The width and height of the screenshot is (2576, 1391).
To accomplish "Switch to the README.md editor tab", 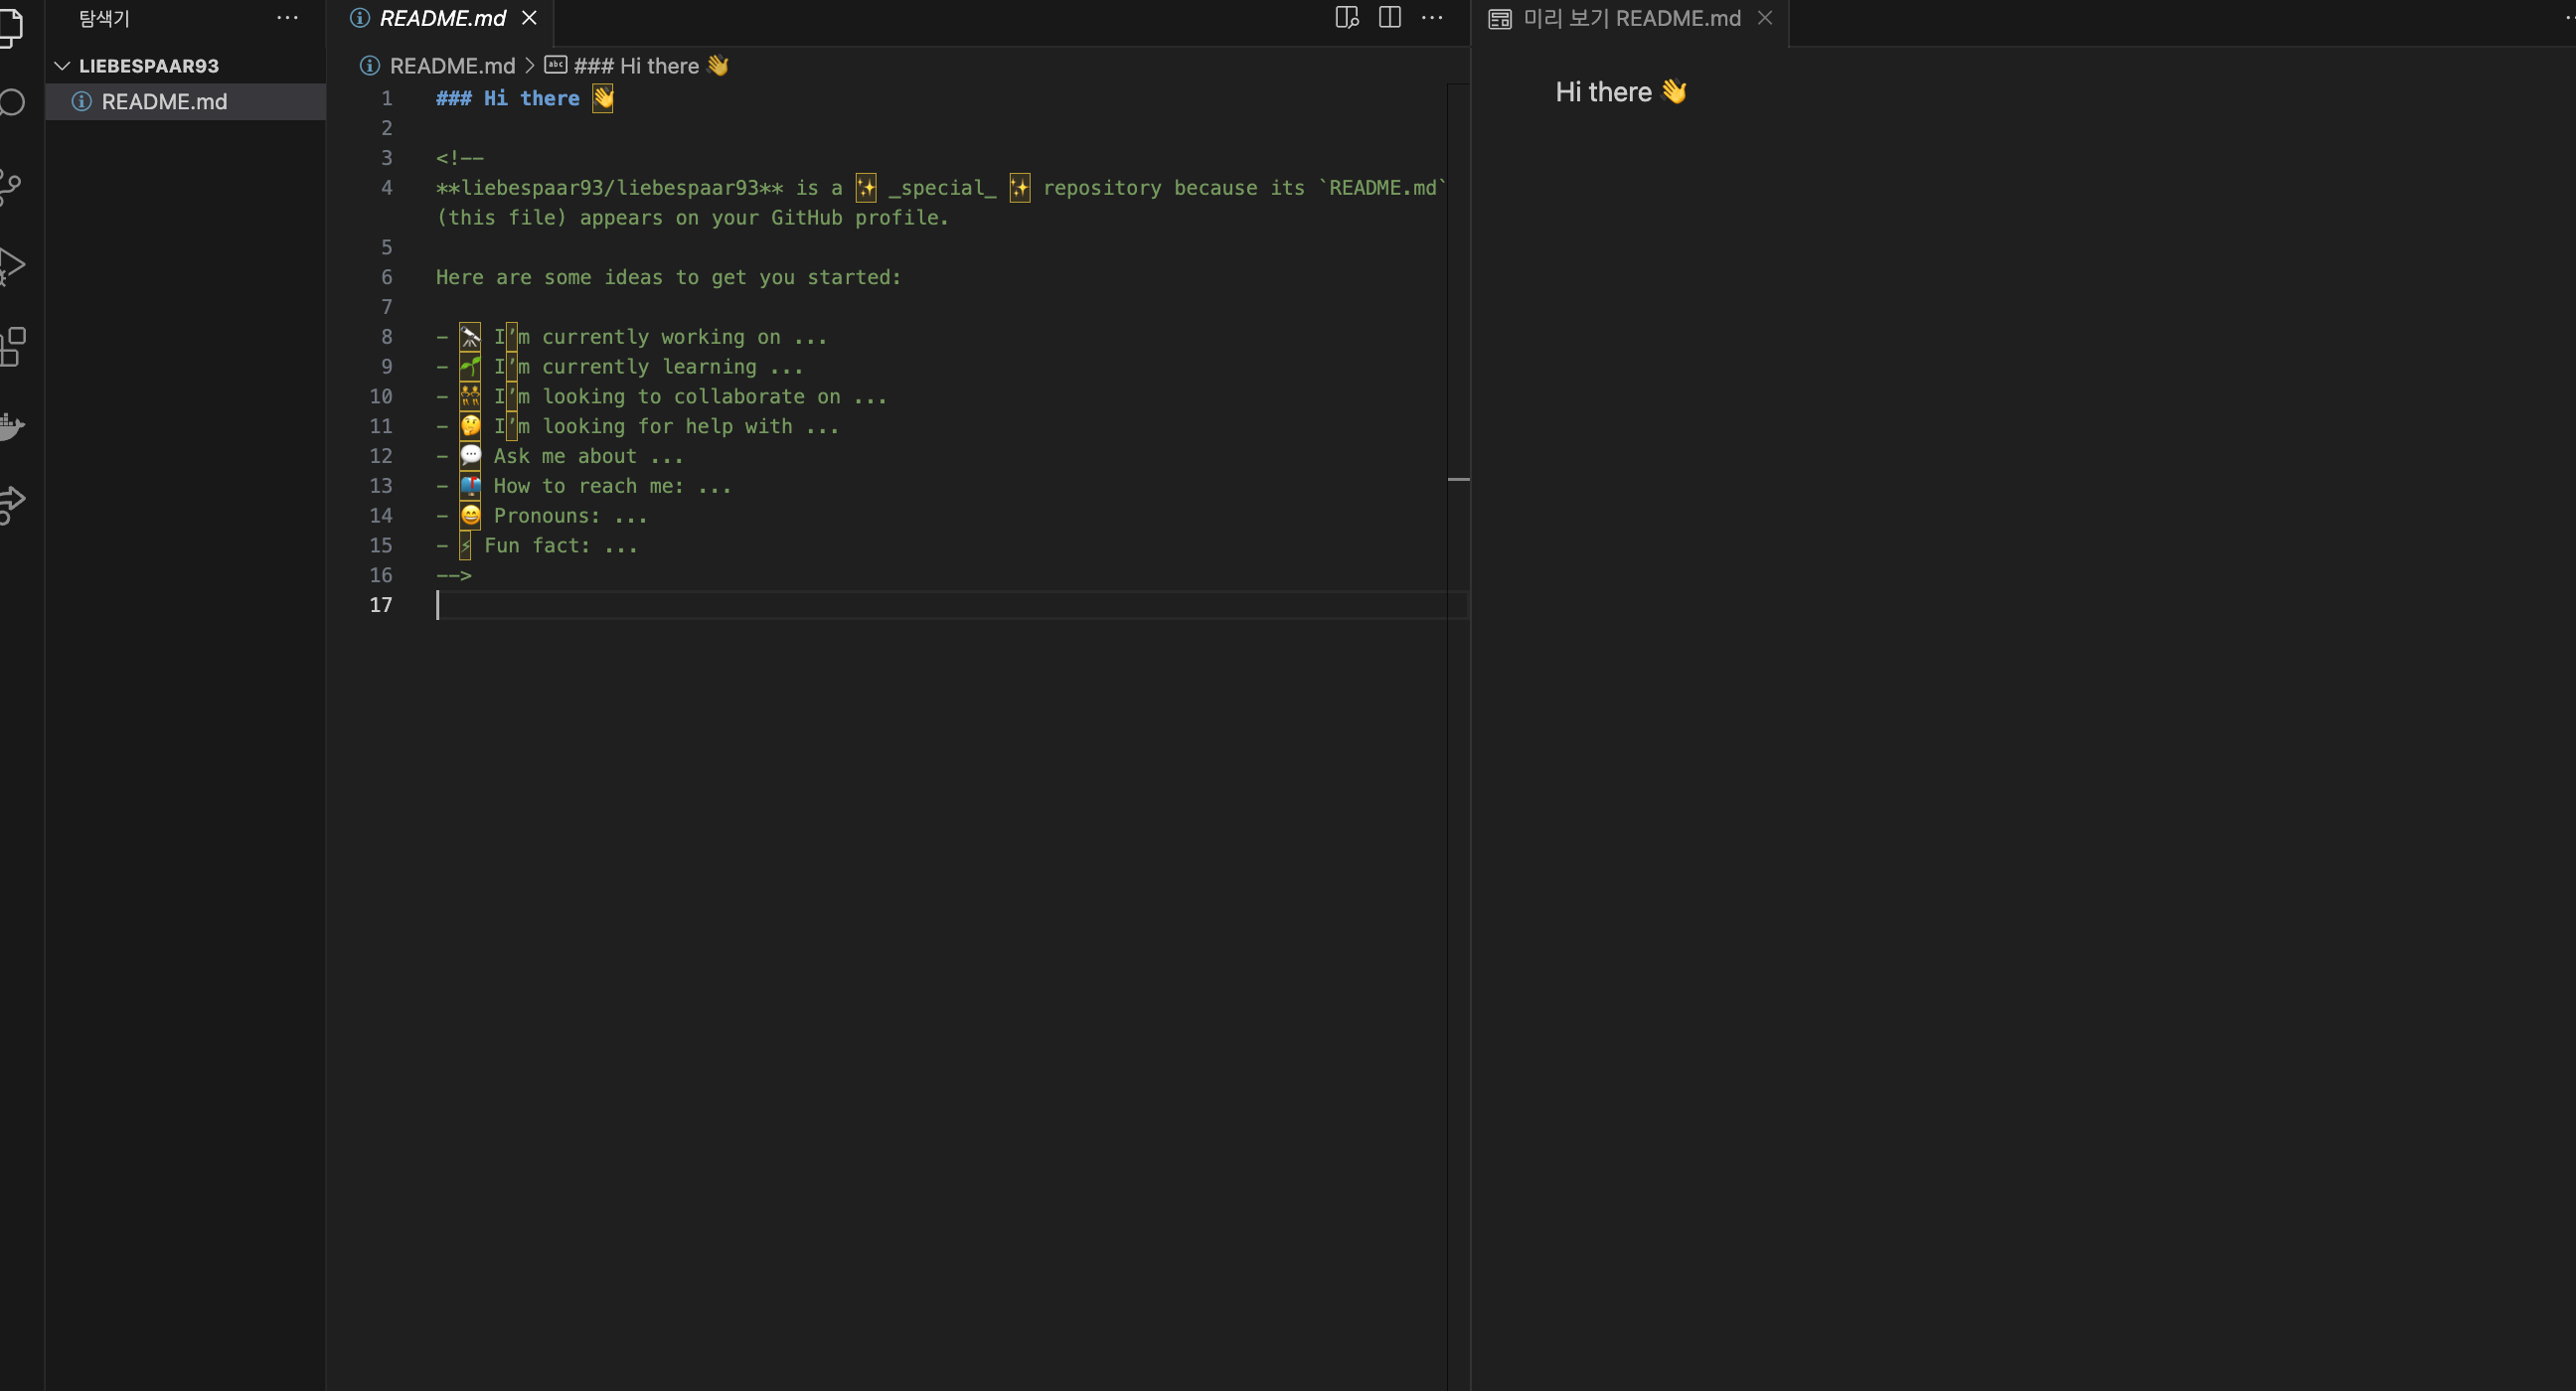I will (x=442, y=18).
